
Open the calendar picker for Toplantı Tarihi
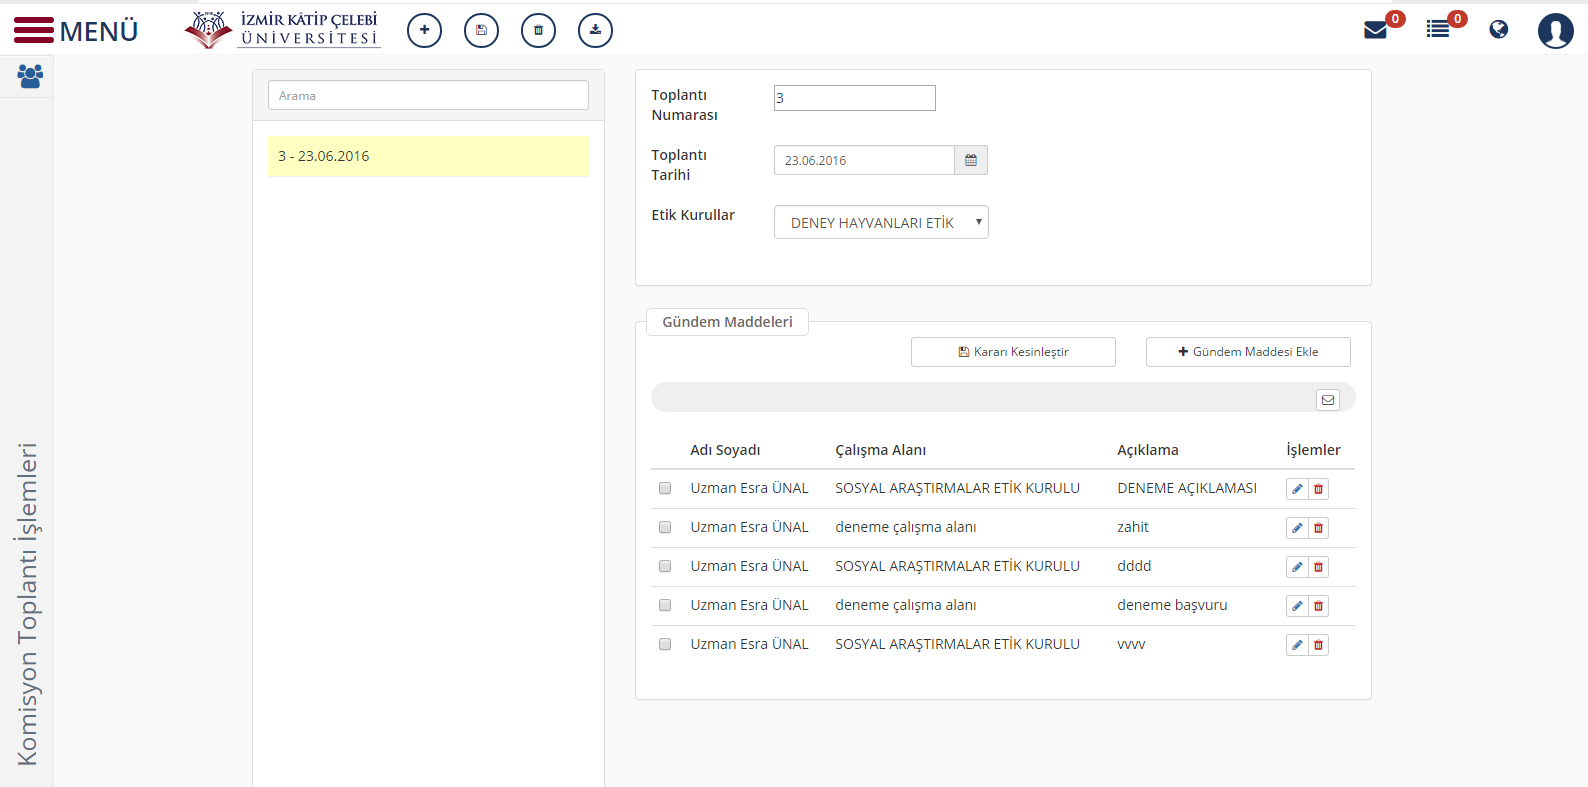(970, 160)
